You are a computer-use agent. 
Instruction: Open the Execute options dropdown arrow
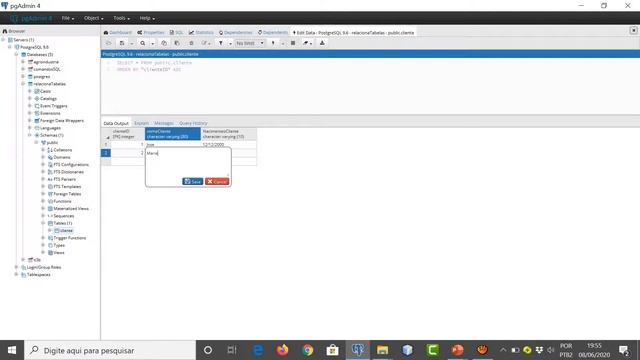tap(282, 43)
